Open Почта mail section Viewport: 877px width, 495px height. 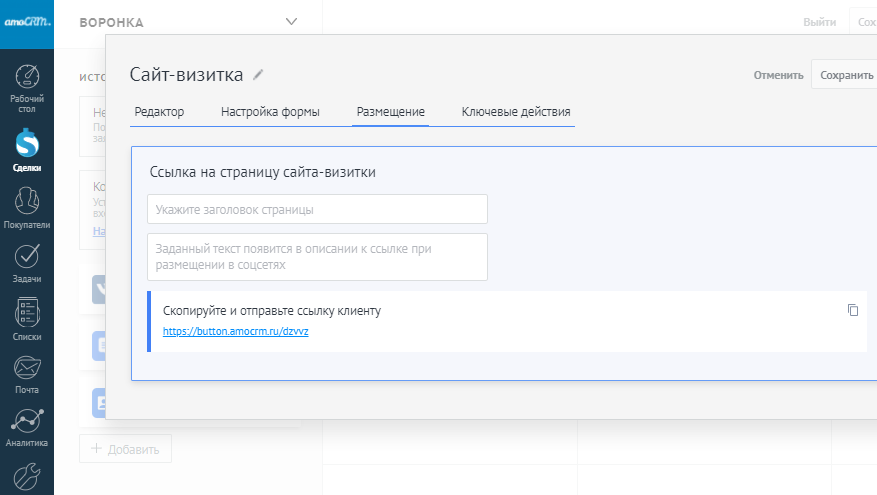tap(27, 374)
